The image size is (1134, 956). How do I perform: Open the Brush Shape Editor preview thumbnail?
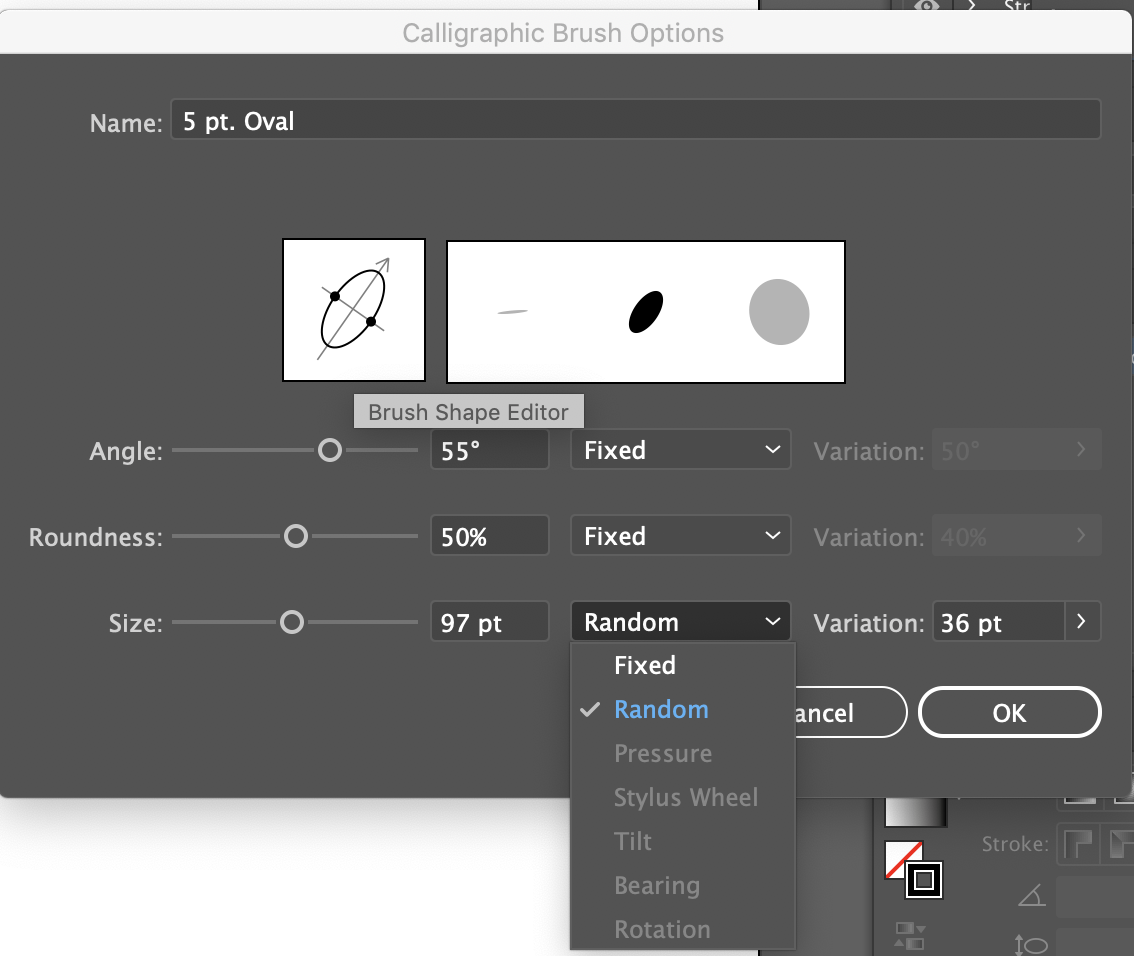(353, 309)
